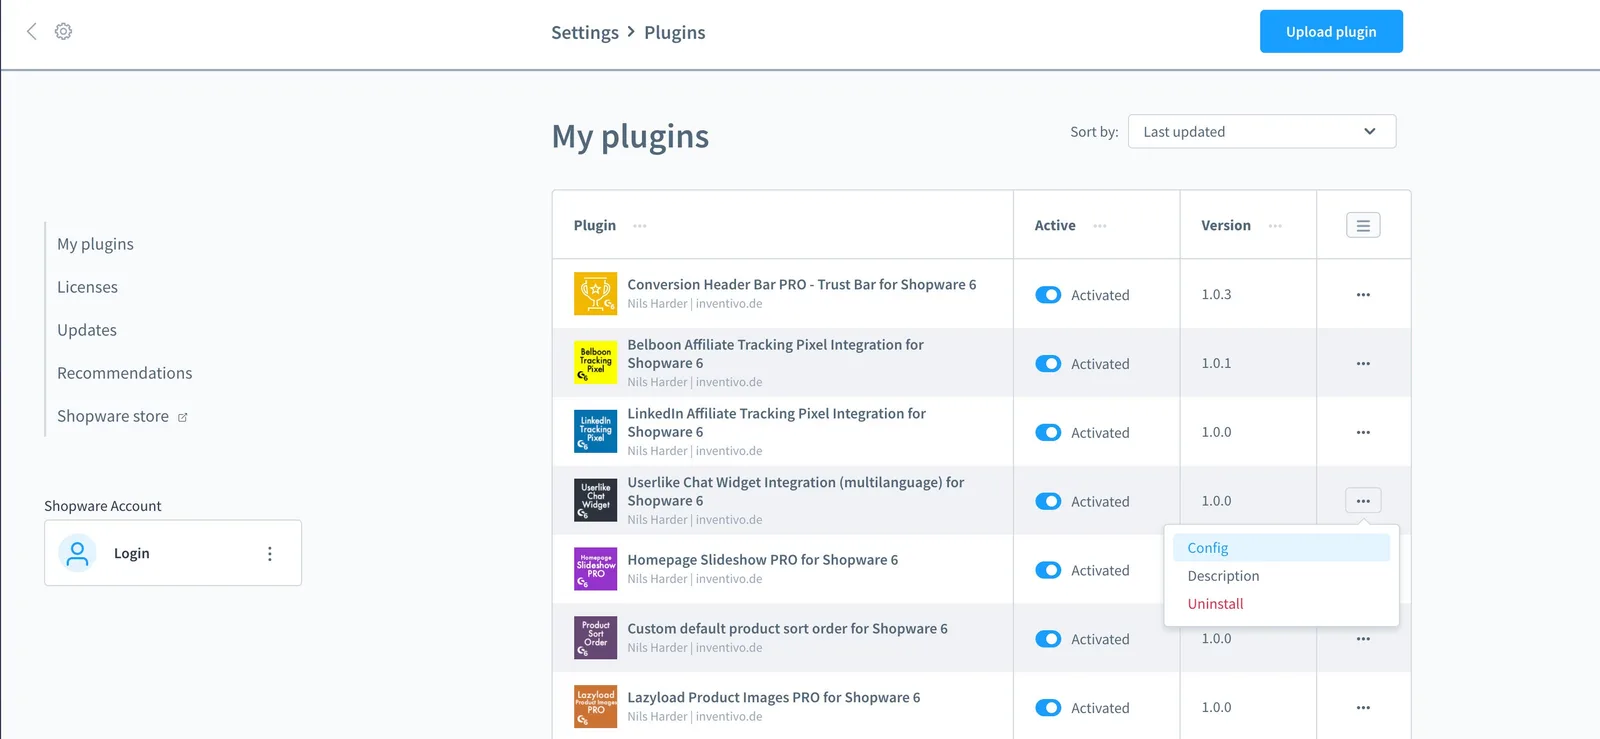Click Custom default product sort order name
This screenshot has width=1600, height=739.
(788, 629)
